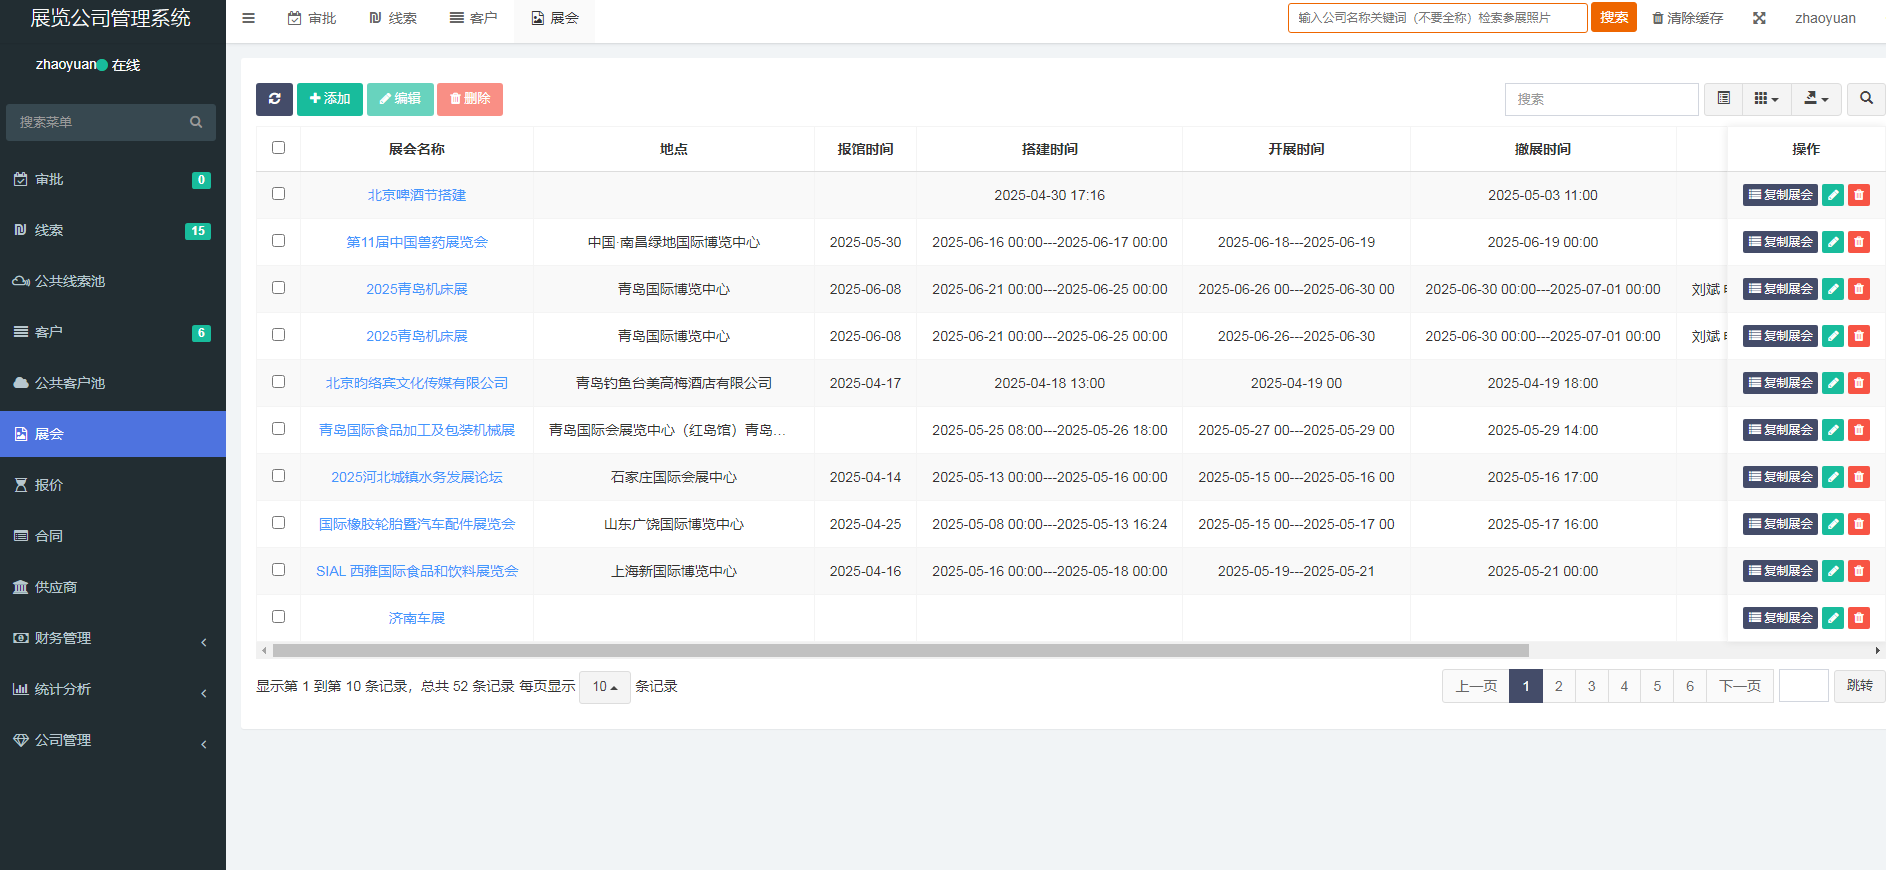Open 公共线索池 in the sidebar menu
The image size is (1886, 870).
click(70, 281)
